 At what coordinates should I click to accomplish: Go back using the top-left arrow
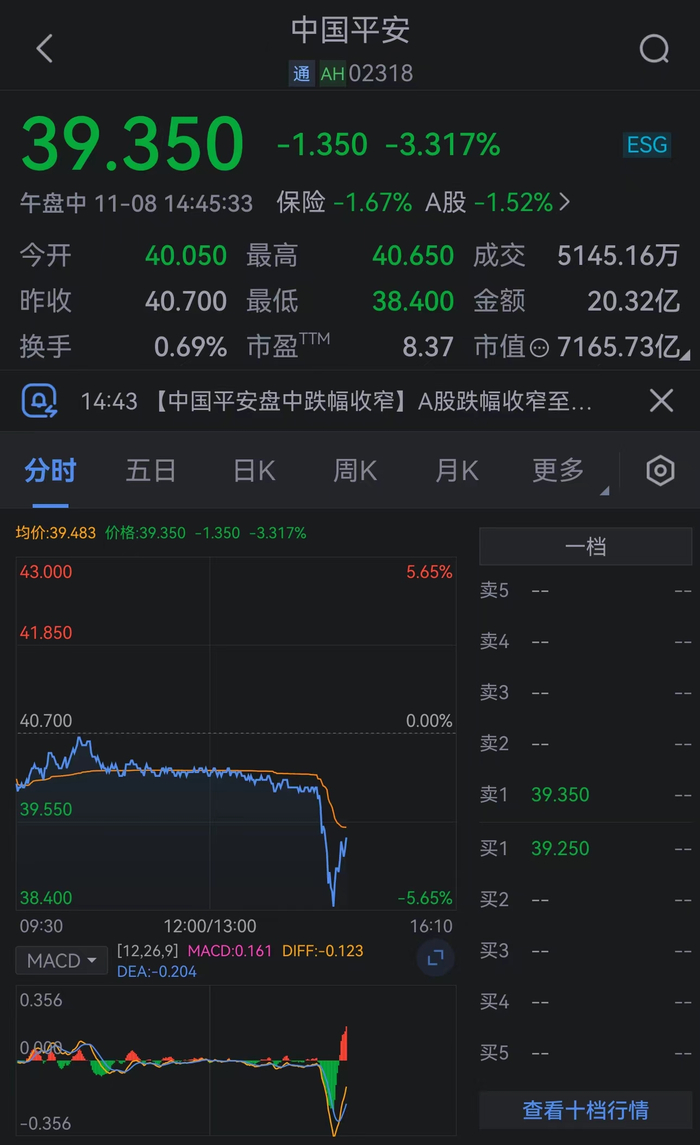pyautogui.click(x=45, y=49)
